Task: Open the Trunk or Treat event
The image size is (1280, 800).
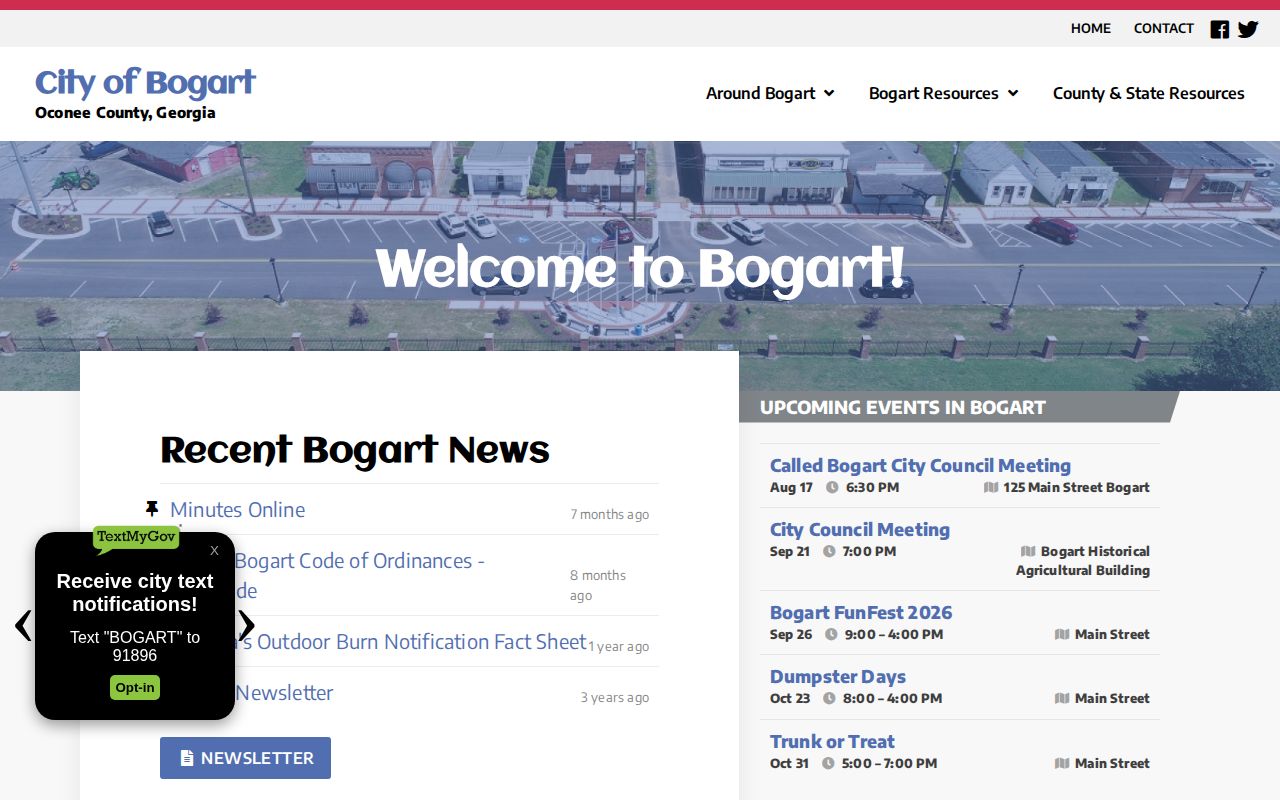Action: (832, 742)
